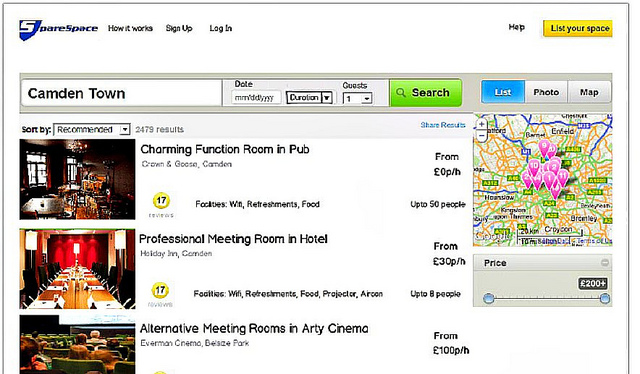
Task: Open the Professional Meeting Room photo thumbnail
Action: tap(77, 269)
